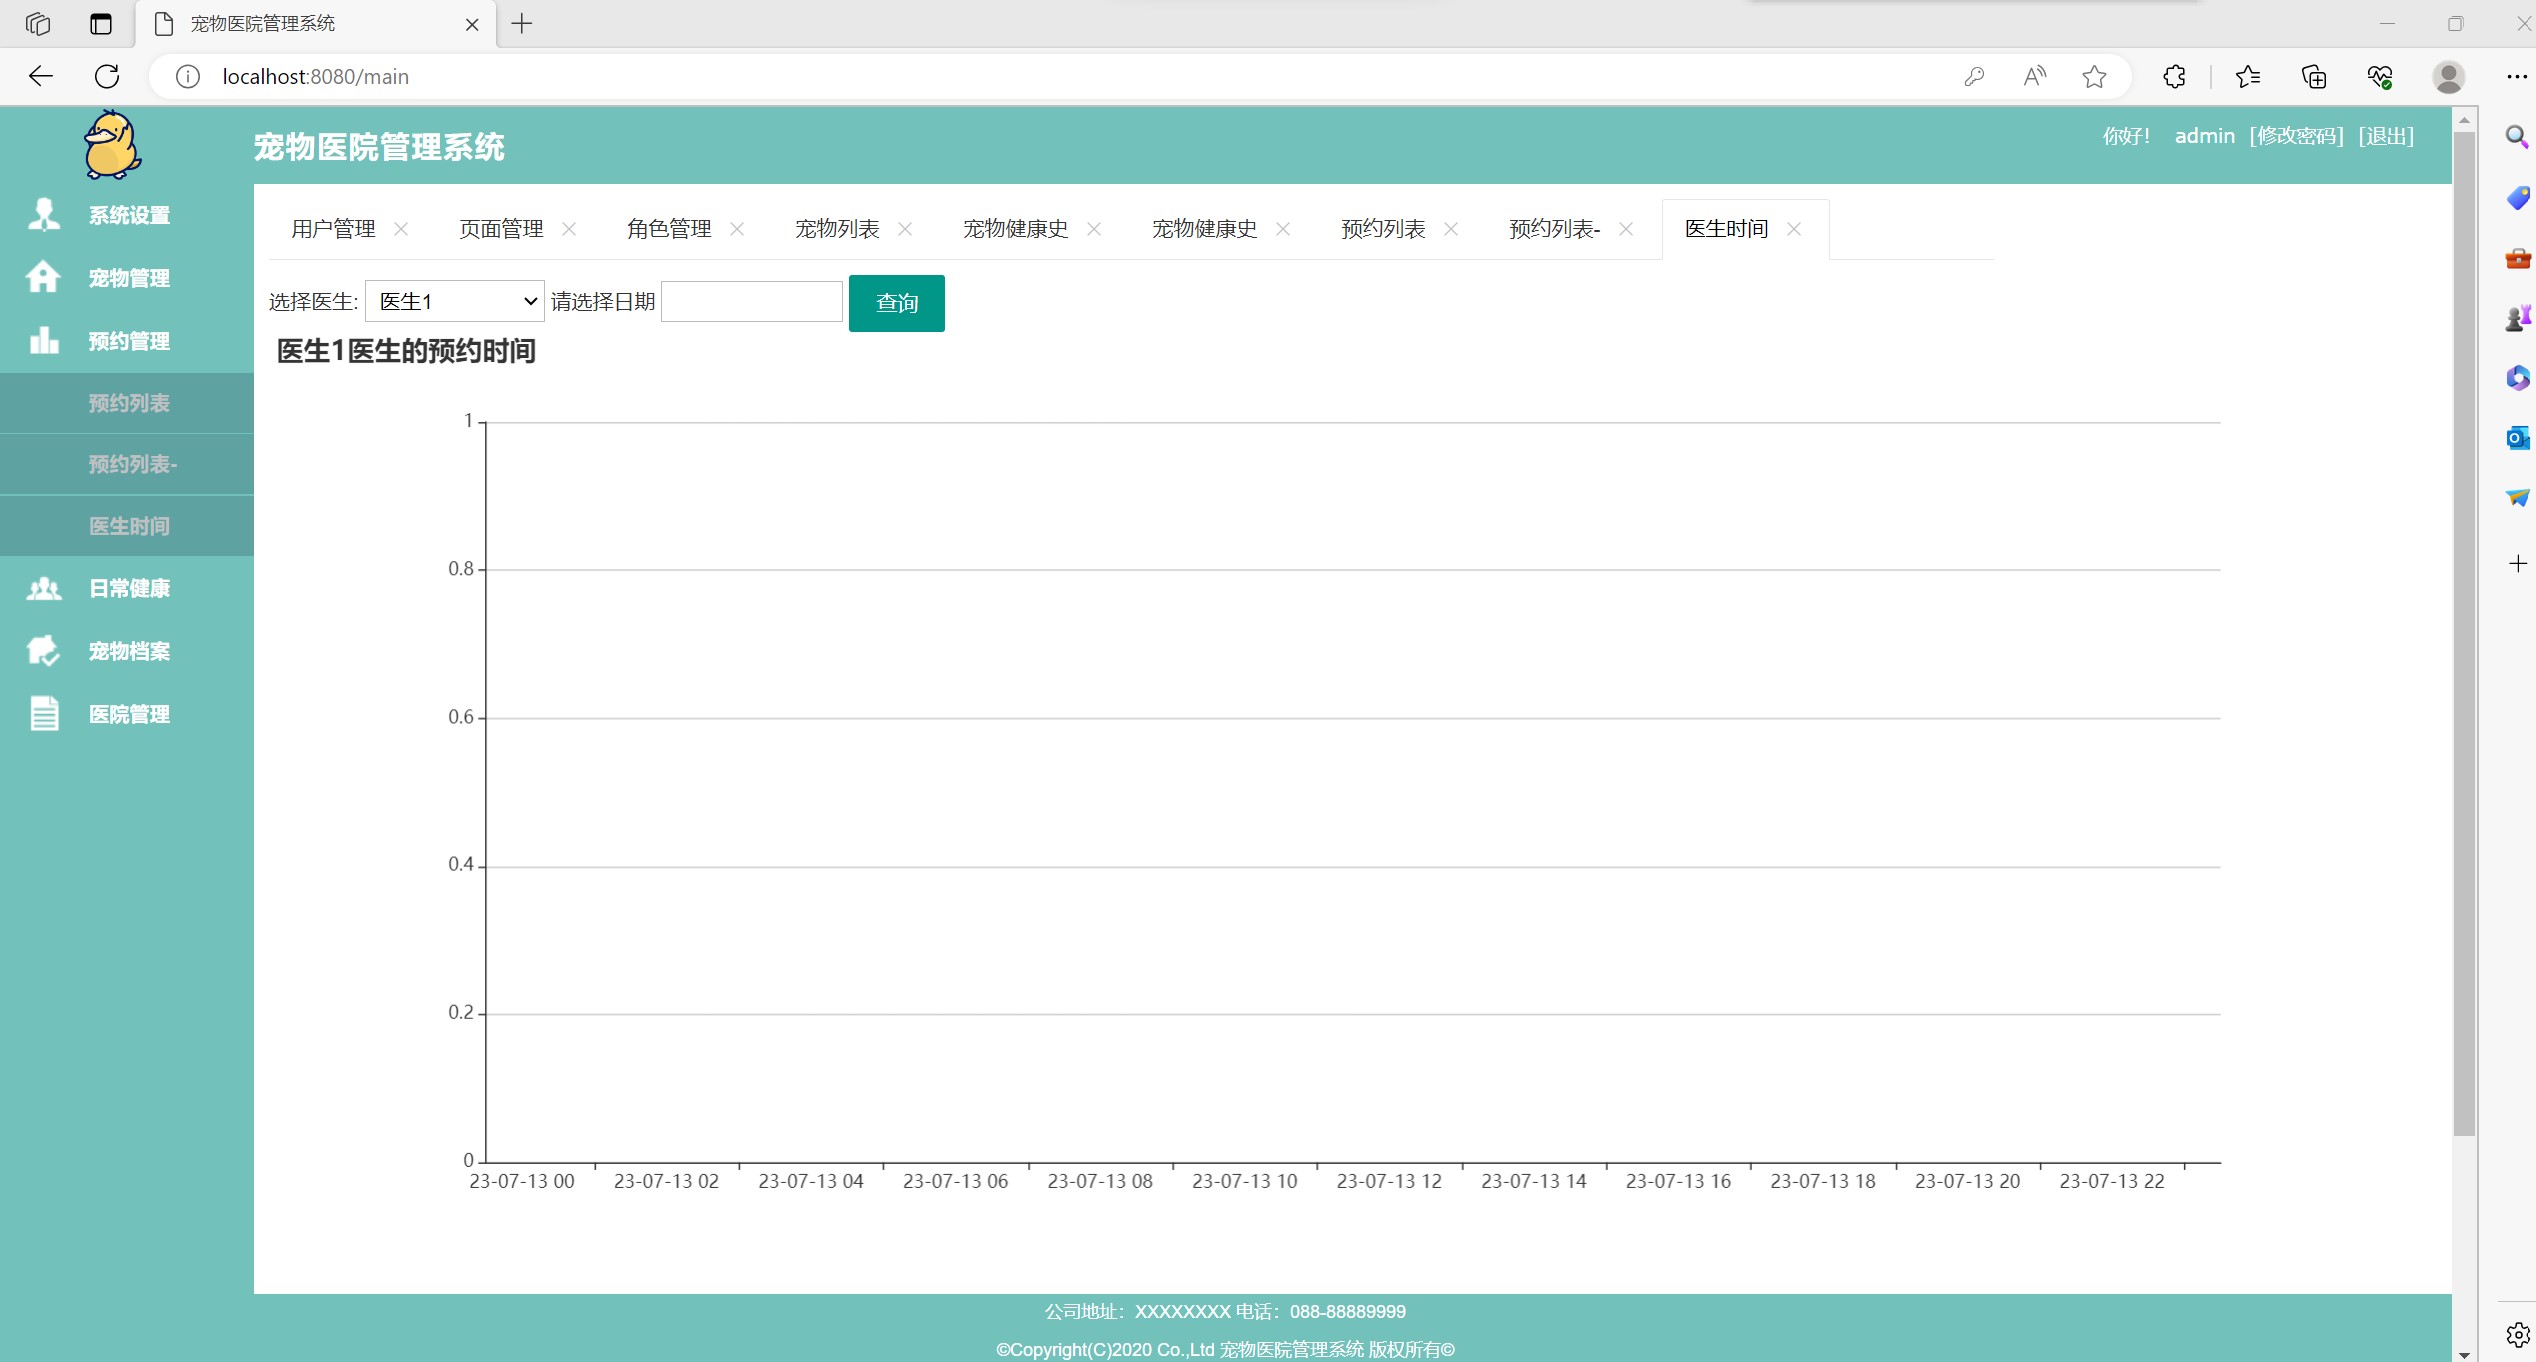Click the admin username text

[2204, 136]
